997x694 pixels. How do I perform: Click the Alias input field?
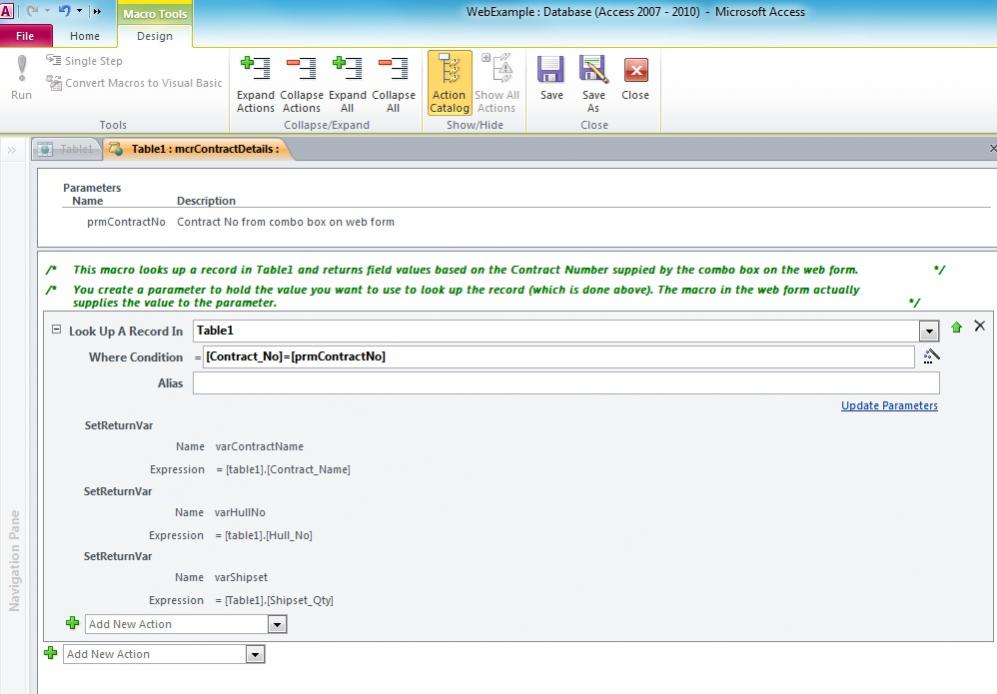pyautogui.click(x=566, y=383)
